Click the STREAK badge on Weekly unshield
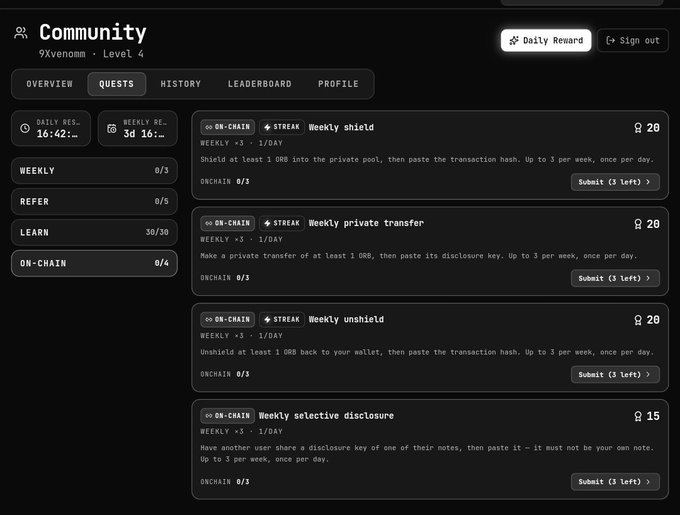 point(282,319)
